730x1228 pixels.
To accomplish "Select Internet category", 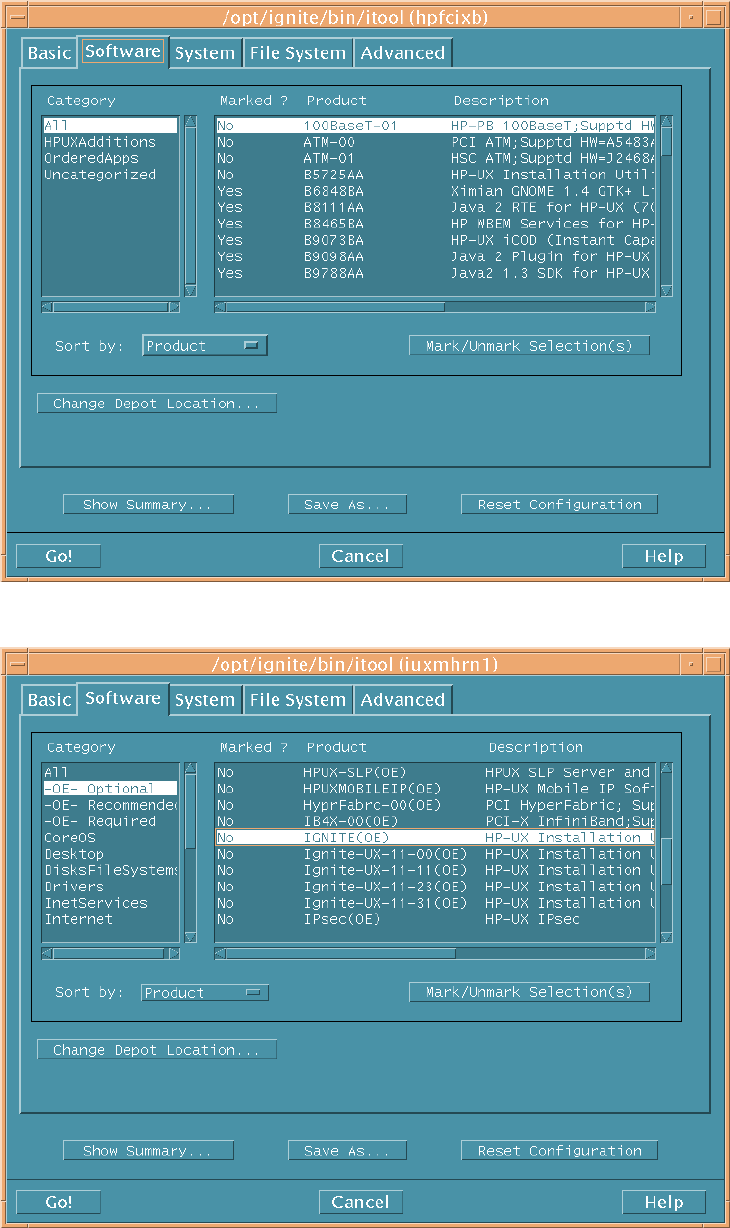I will [x=110, y=919].
